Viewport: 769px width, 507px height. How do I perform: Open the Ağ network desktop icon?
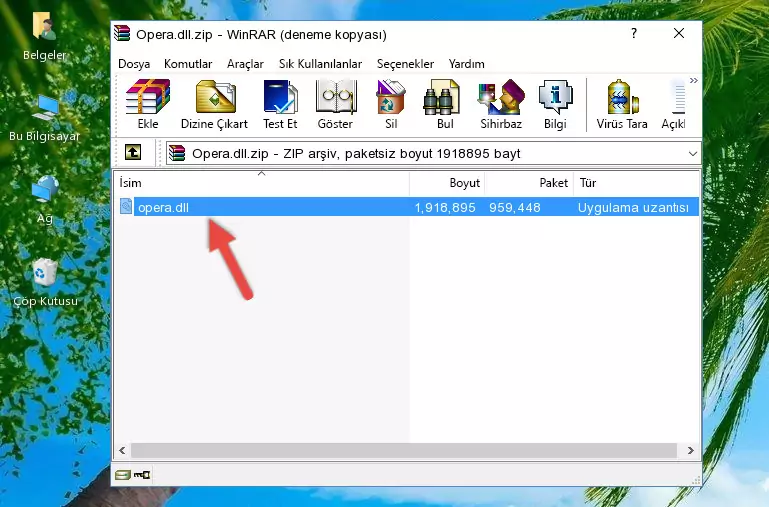(x=45, y=200)
